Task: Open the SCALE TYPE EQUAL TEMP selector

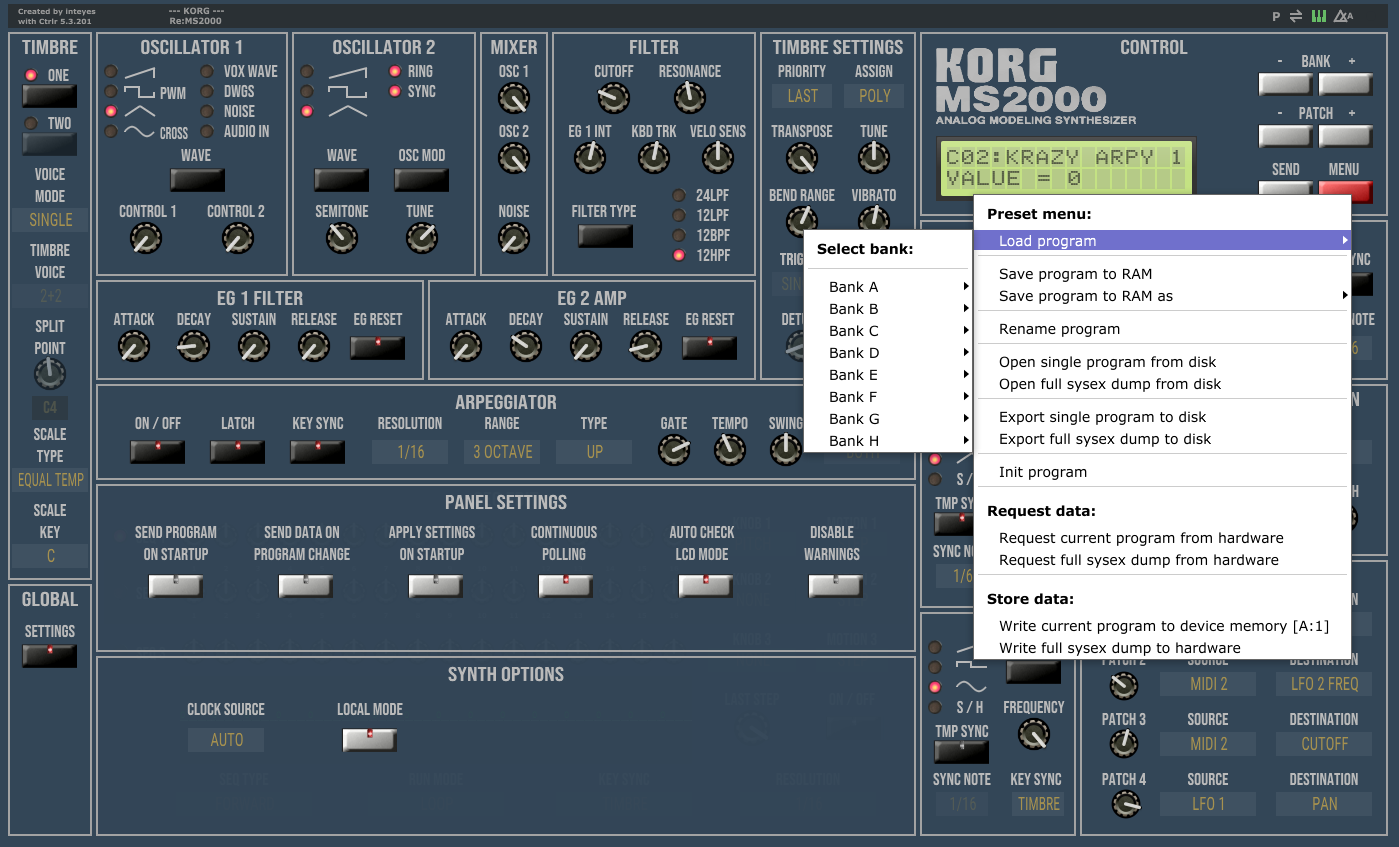Action: pos(50,480)
